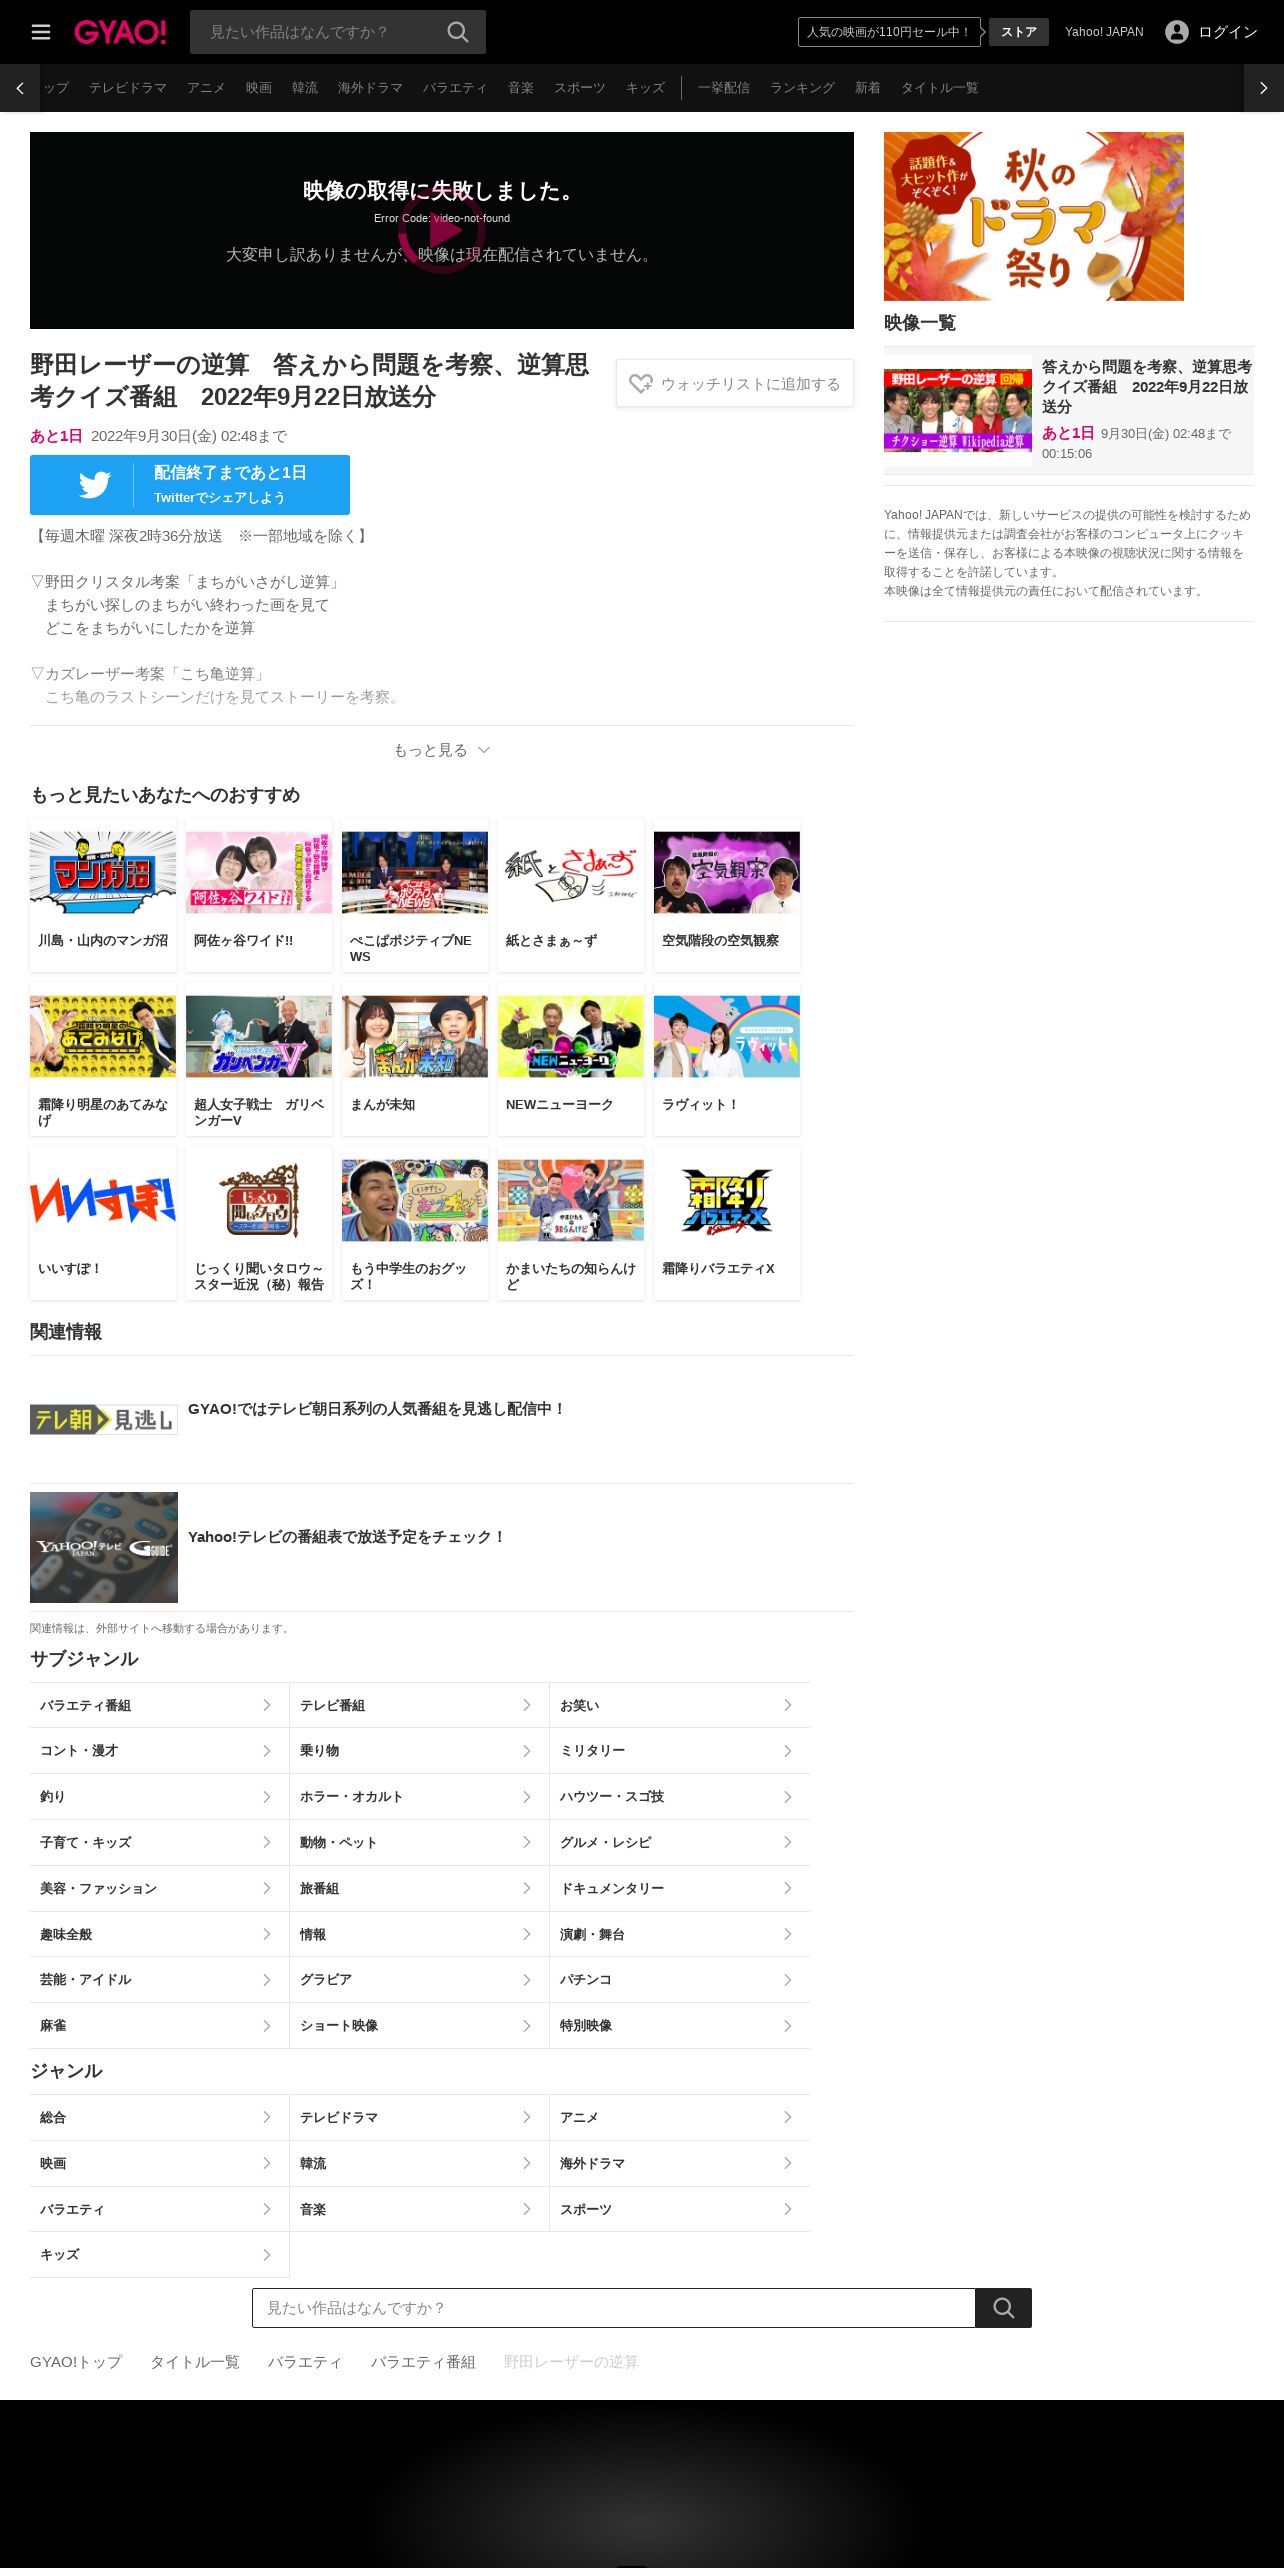Open 空気階段の空気観察 recommendation

(727, 895)
